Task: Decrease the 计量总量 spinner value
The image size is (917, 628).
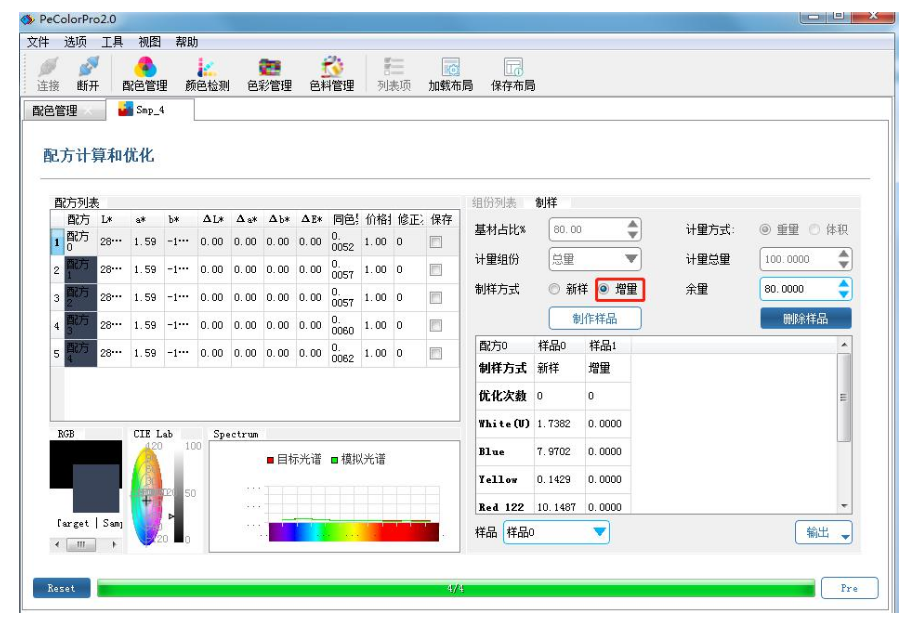Action: [x=843, y=265]
